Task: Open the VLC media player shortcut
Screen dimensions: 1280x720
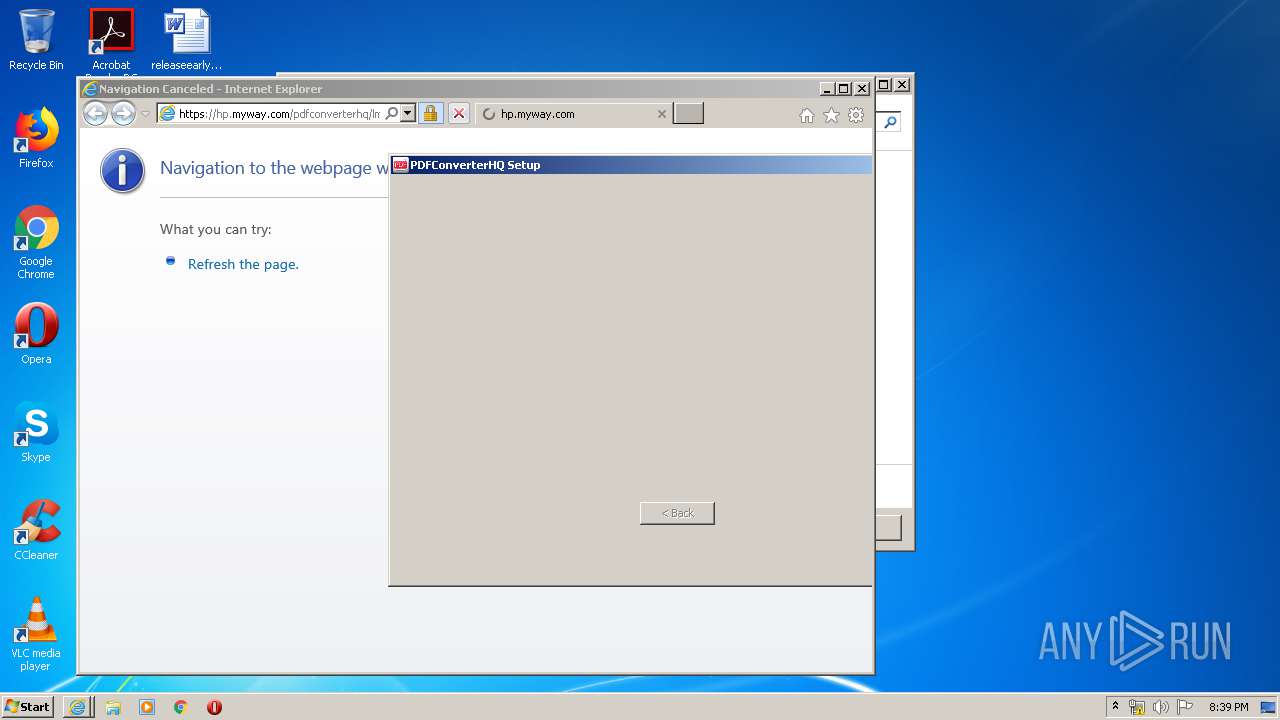Action: point(36,634)
